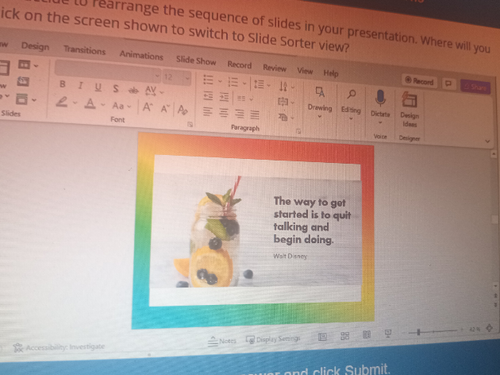Apply numbered list
500x375 pixels.
[x=233, y=82]
